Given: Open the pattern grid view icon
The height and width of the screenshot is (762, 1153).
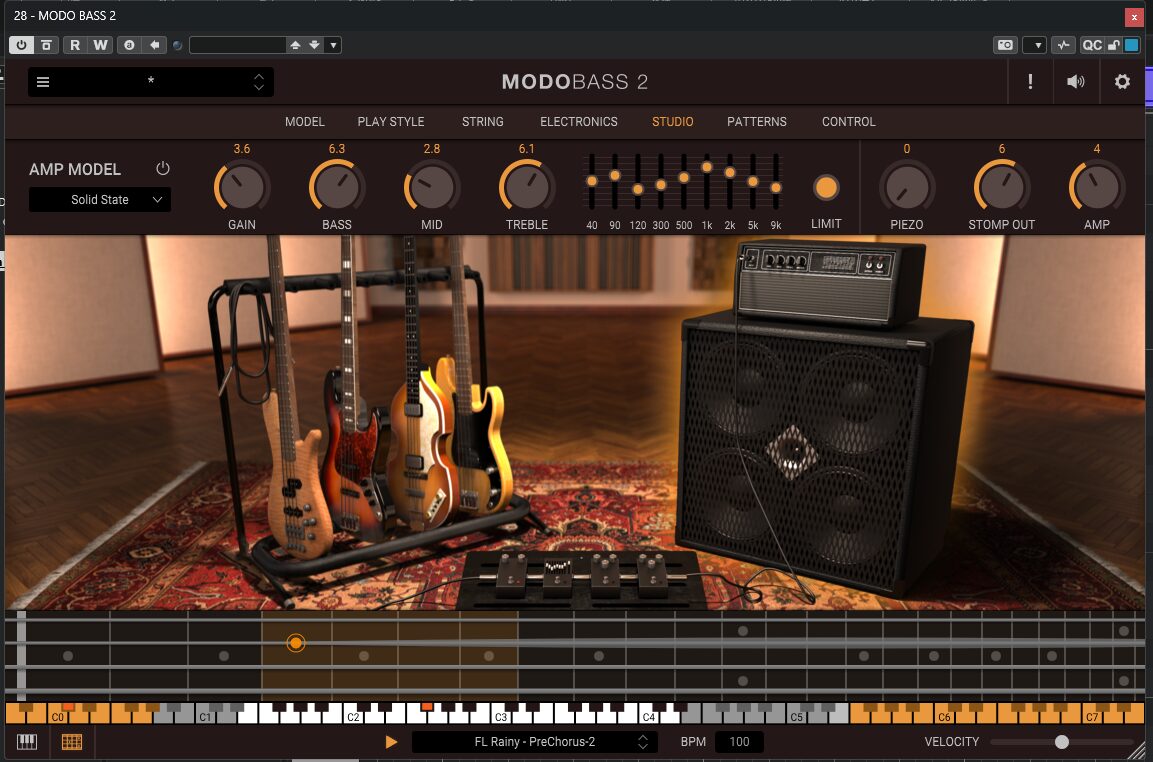Looking at the screenshot, I should (x=72, y=741).
